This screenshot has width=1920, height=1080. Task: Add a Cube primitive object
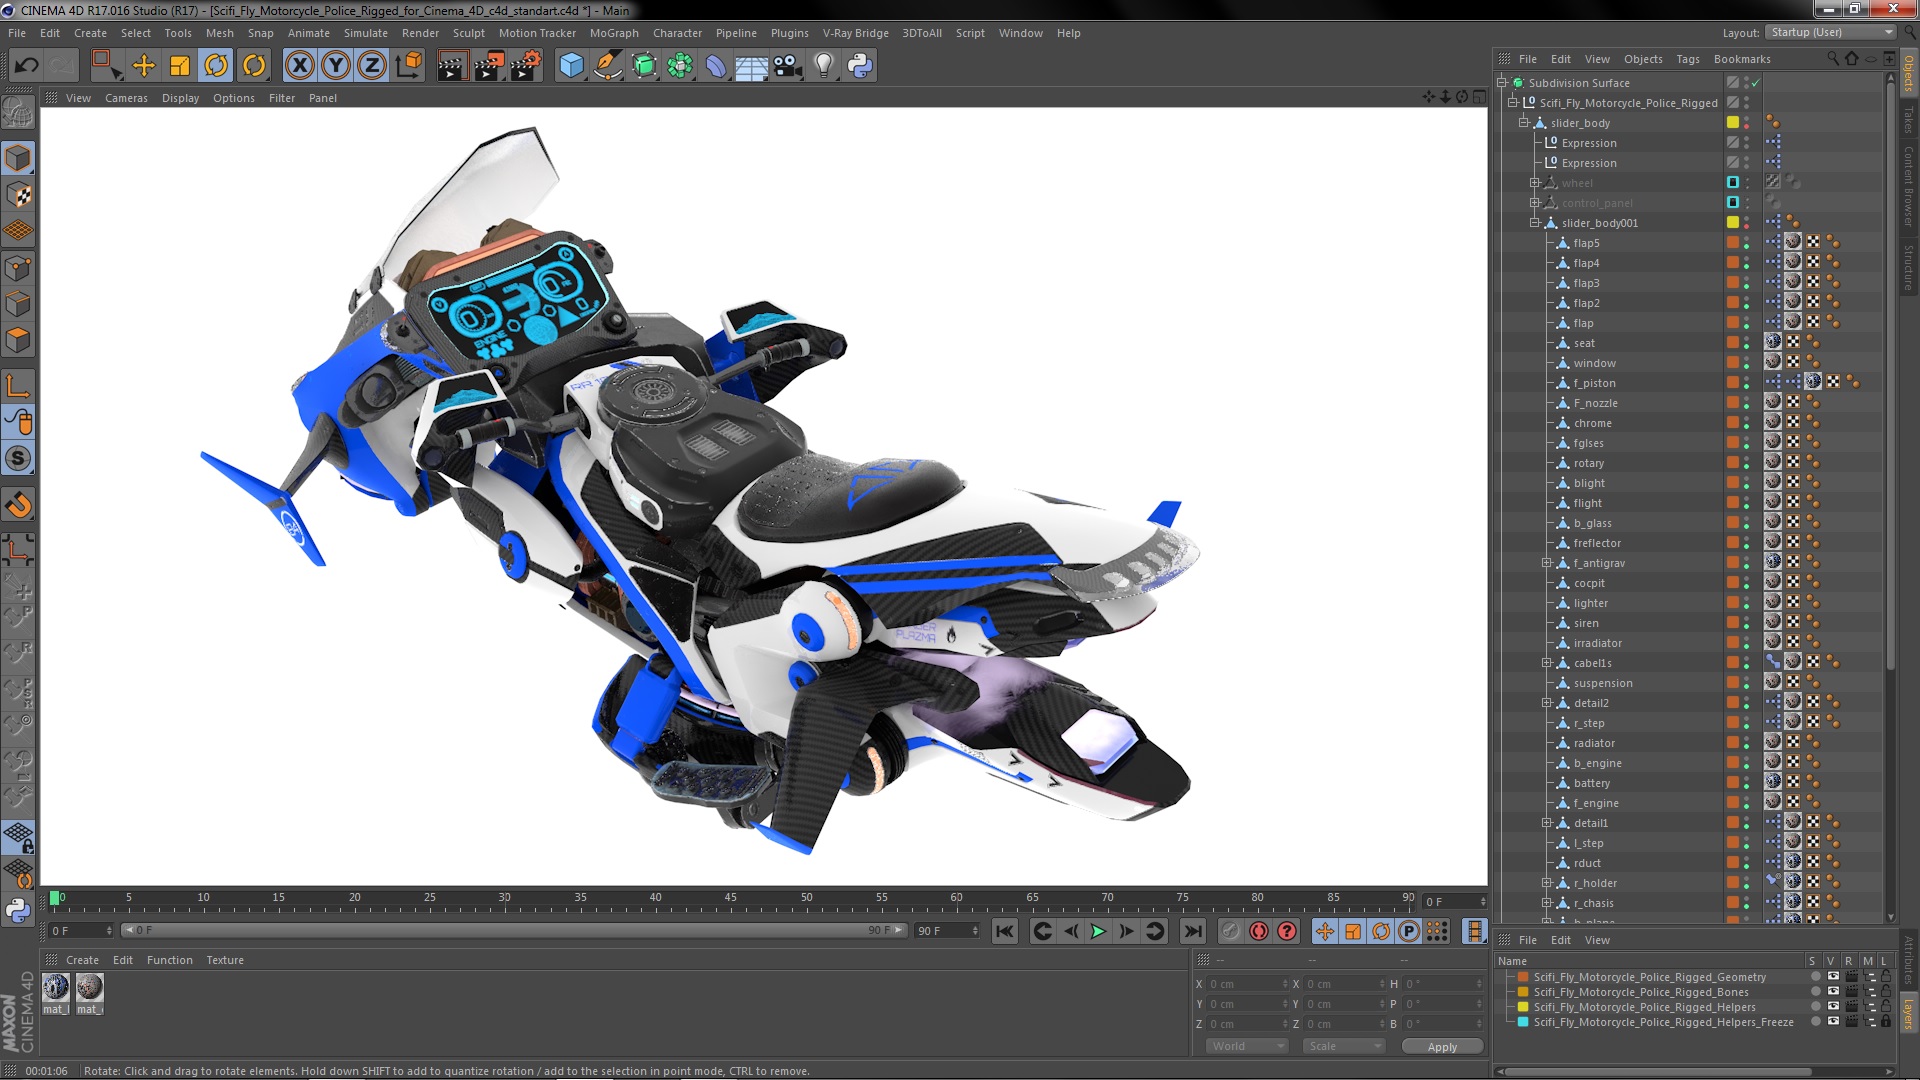click(x=571, y=66)
